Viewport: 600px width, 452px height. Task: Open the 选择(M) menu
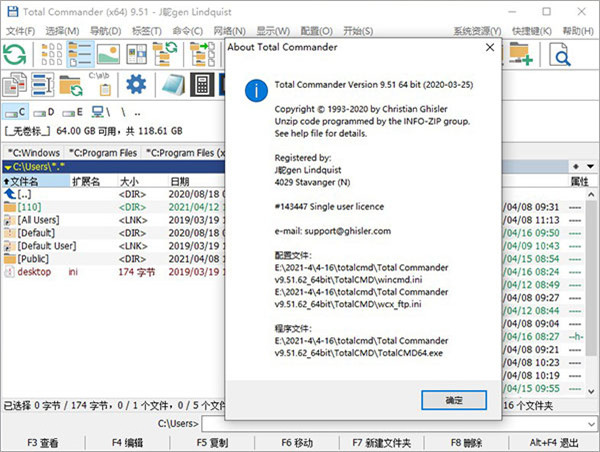[x=62, y=31]
